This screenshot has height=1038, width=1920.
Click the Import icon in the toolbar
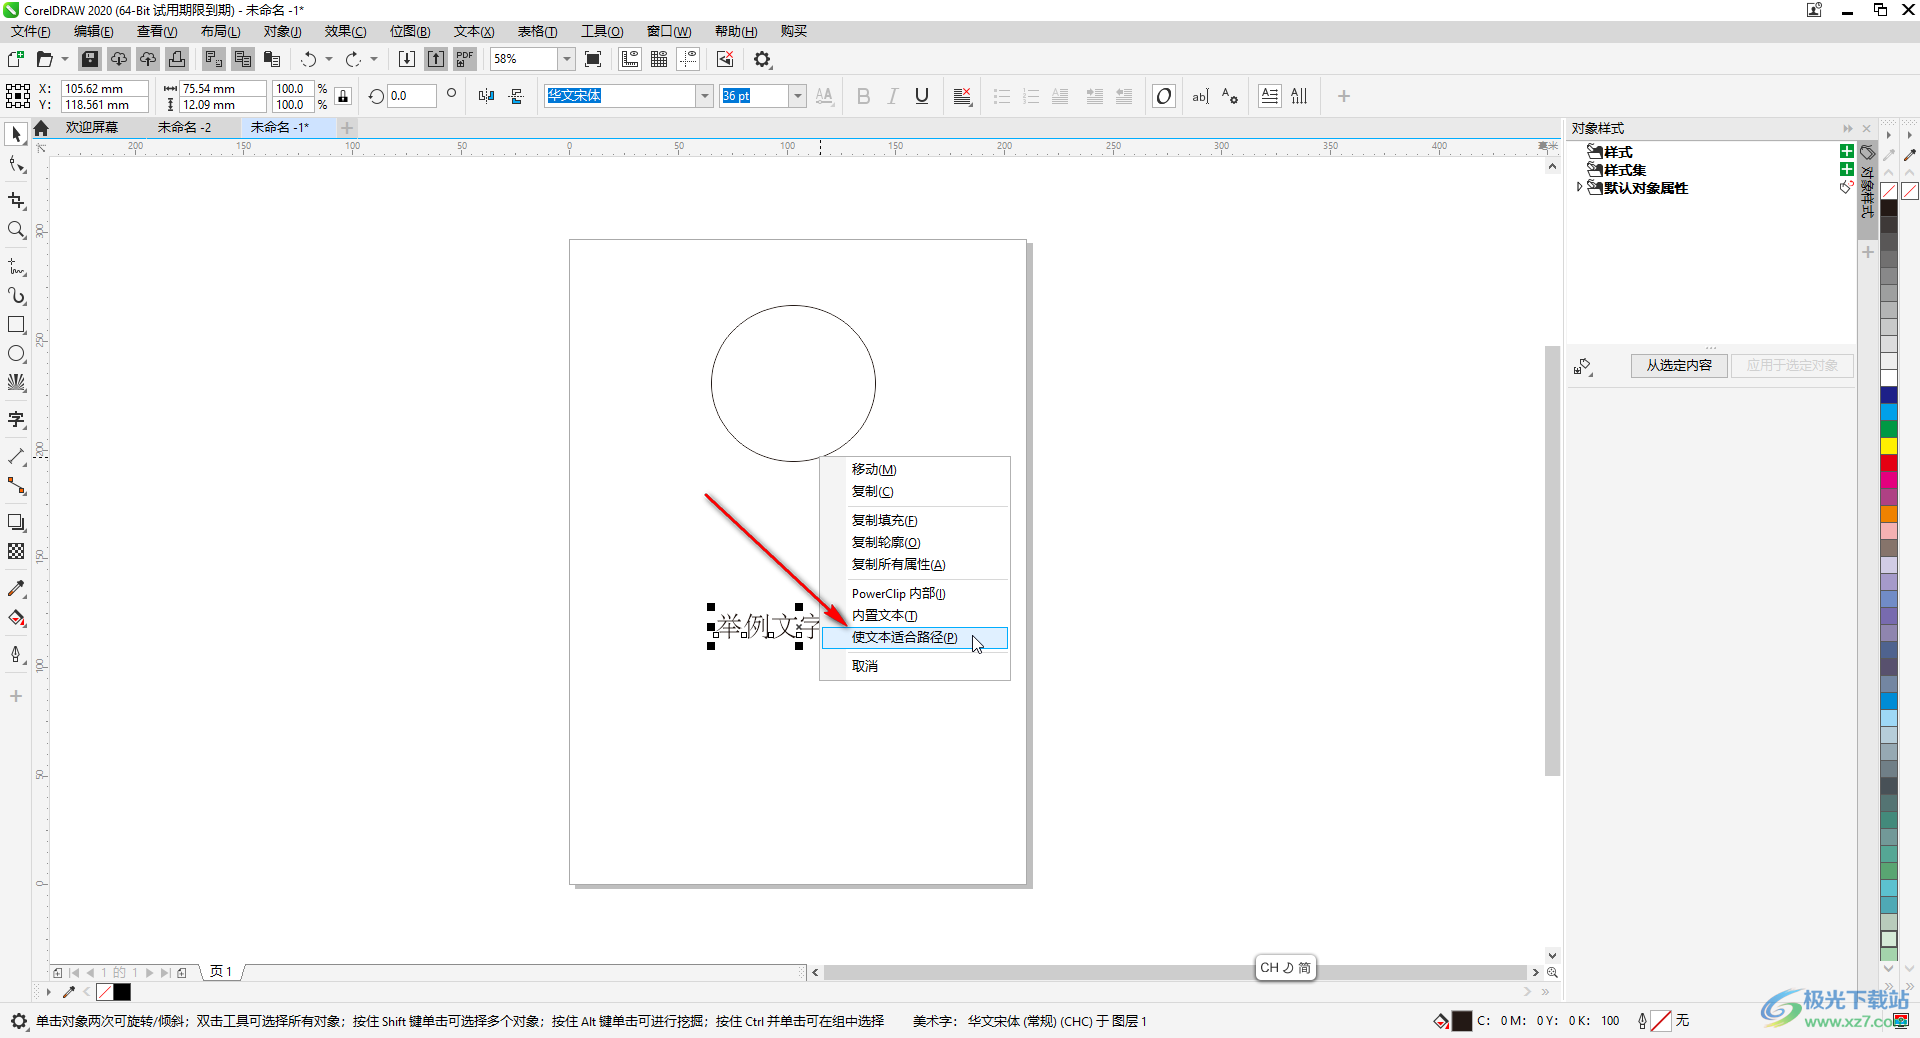407,59
